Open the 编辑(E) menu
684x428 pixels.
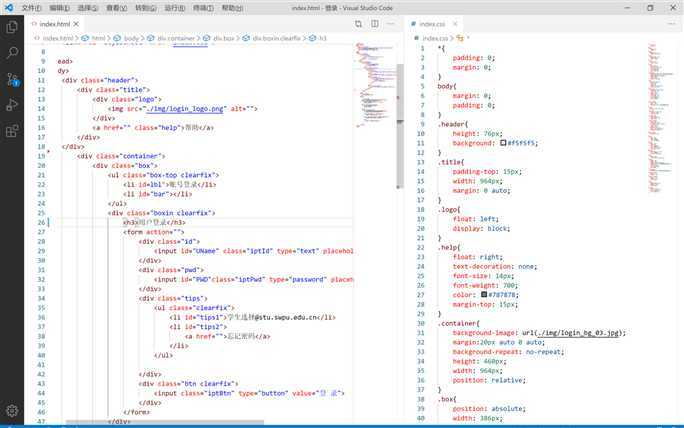tap(59, 8)
